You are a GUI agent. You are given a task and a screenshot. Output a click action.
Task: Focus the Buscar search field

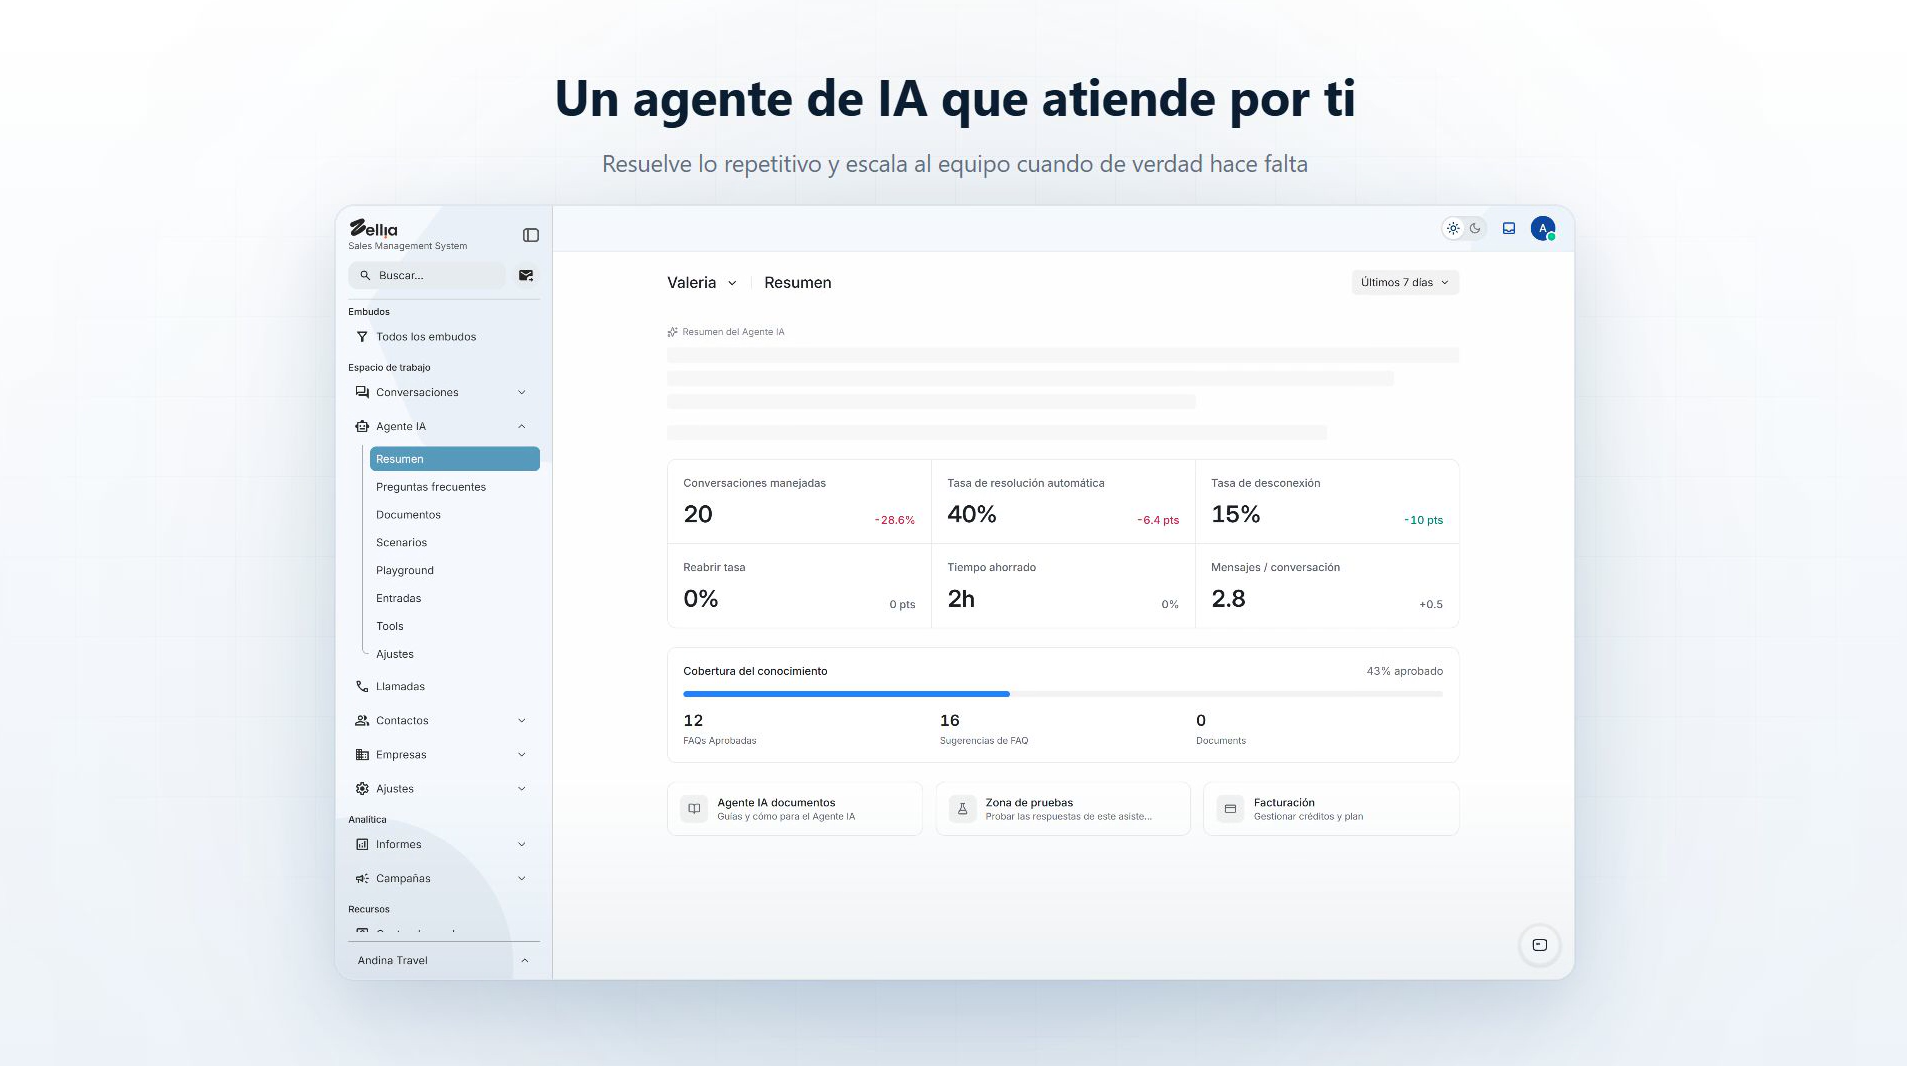427,275
